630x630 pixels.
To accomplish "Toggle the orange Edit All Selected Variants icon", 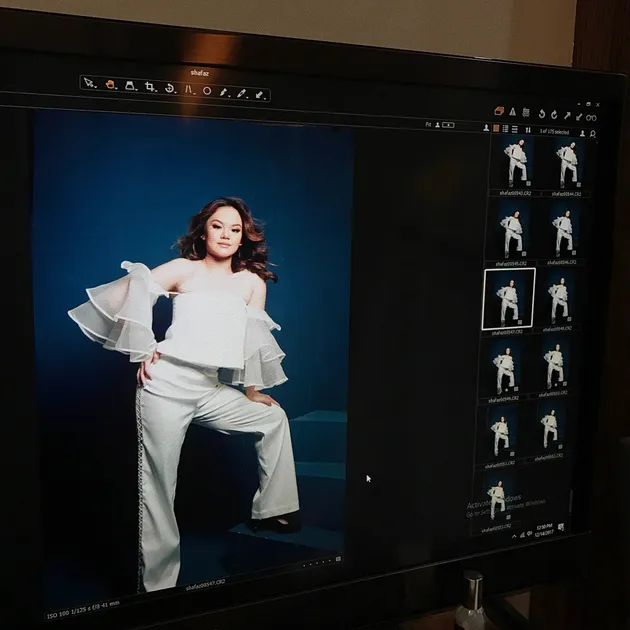I will [x=499, y=111].
